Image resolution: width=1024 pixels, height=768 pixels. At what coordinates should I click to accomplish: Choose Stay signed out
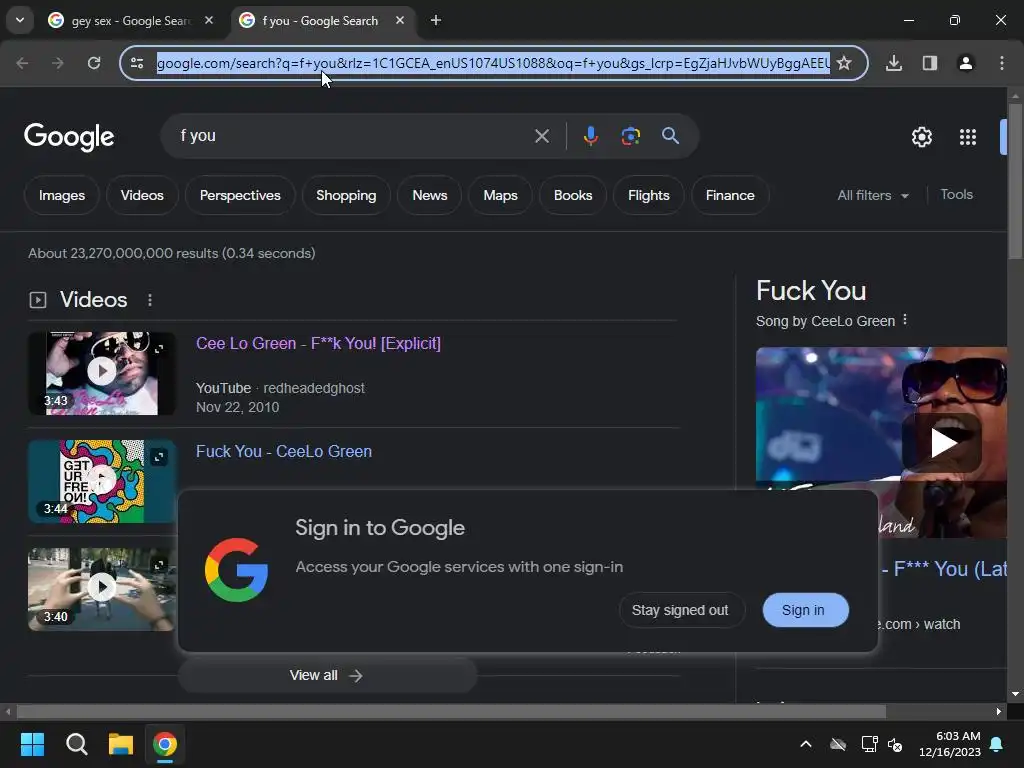click(x=680, y=610)
